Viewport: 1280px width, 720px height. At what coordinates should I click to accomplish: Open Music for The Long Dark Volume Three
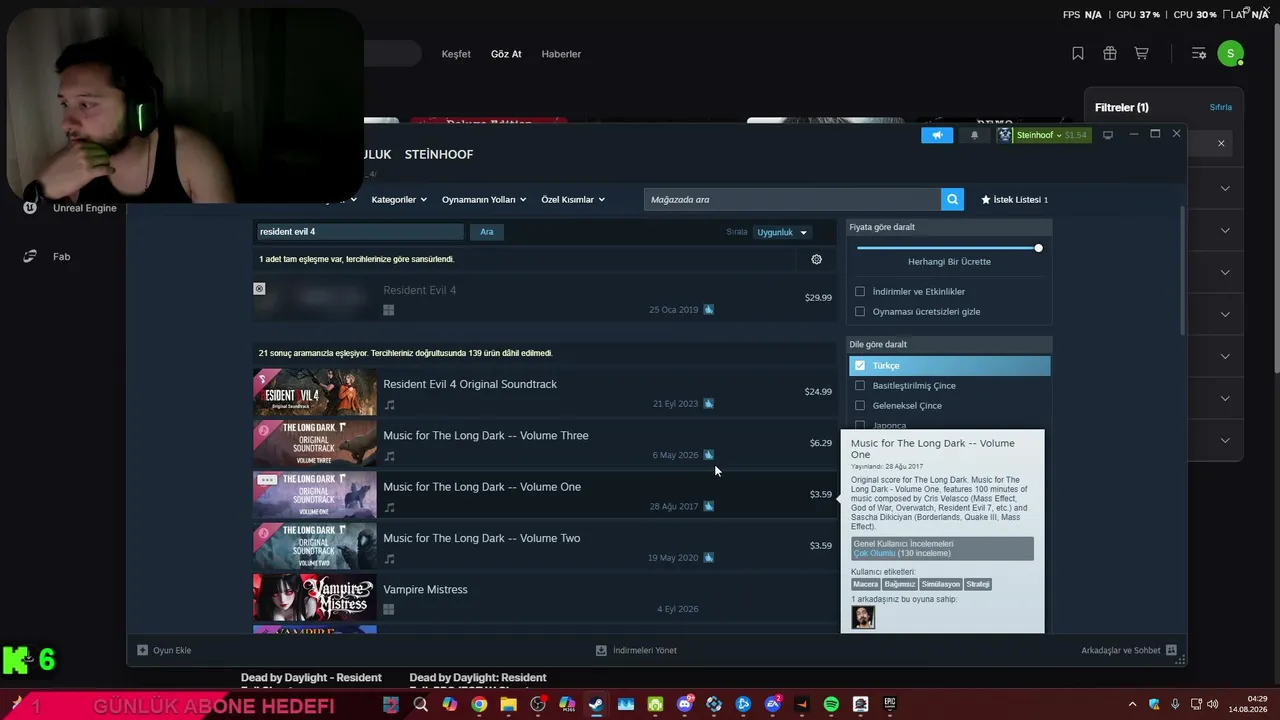(545, 443)
